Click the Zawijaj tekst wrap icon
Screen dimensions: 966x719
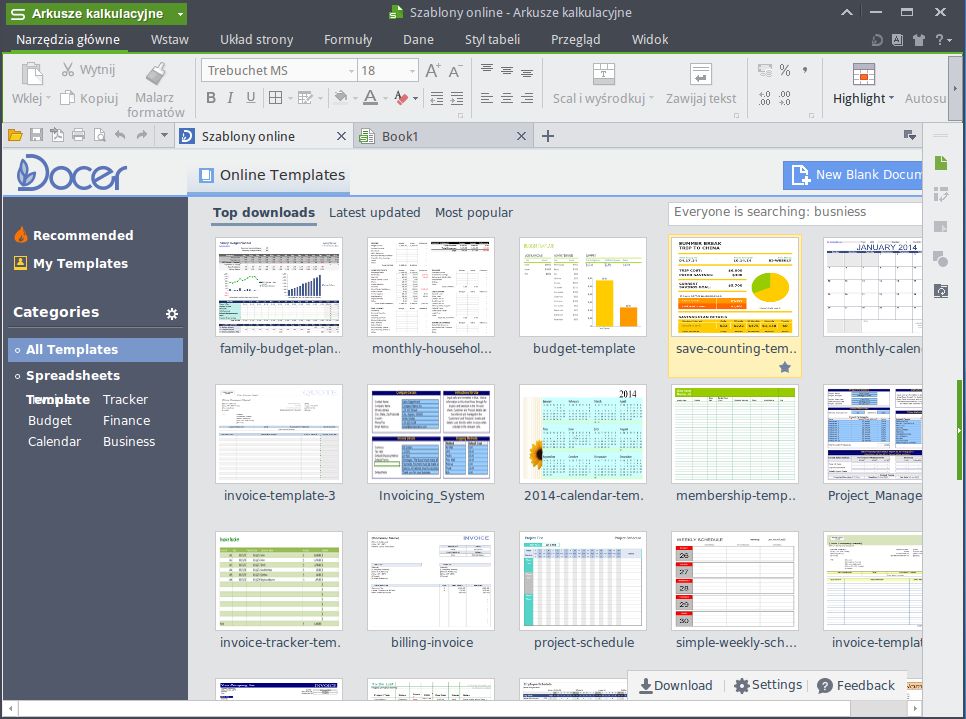click(700, 74)
